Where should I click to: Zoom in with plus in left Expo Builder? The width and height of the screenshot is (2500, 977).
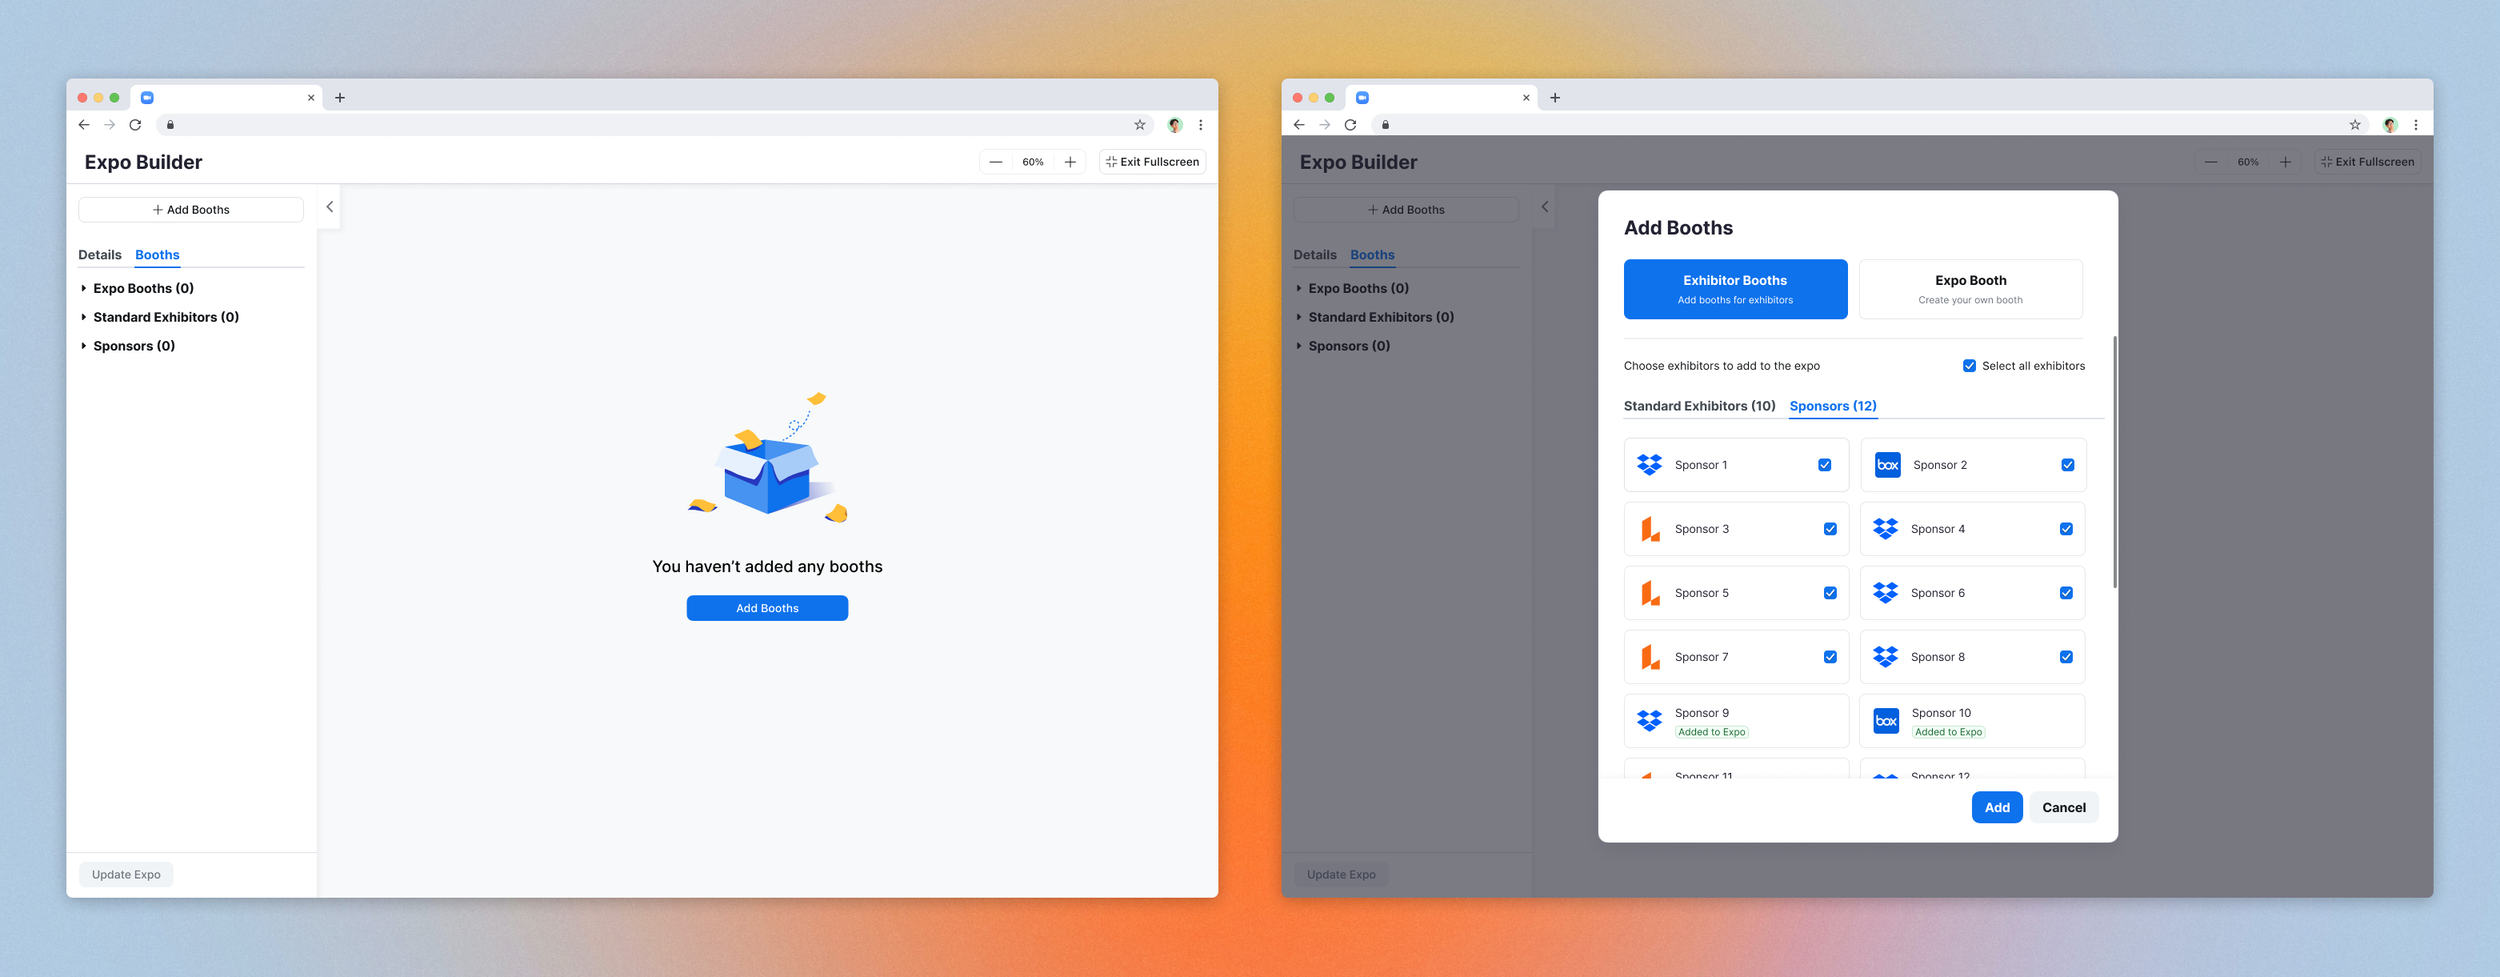coord(1070,162)
